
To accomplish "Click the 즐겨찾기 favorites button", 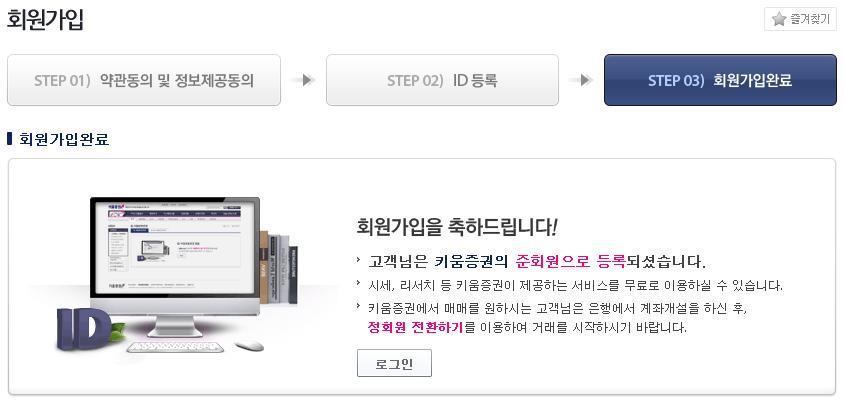I will pos(800,19).
